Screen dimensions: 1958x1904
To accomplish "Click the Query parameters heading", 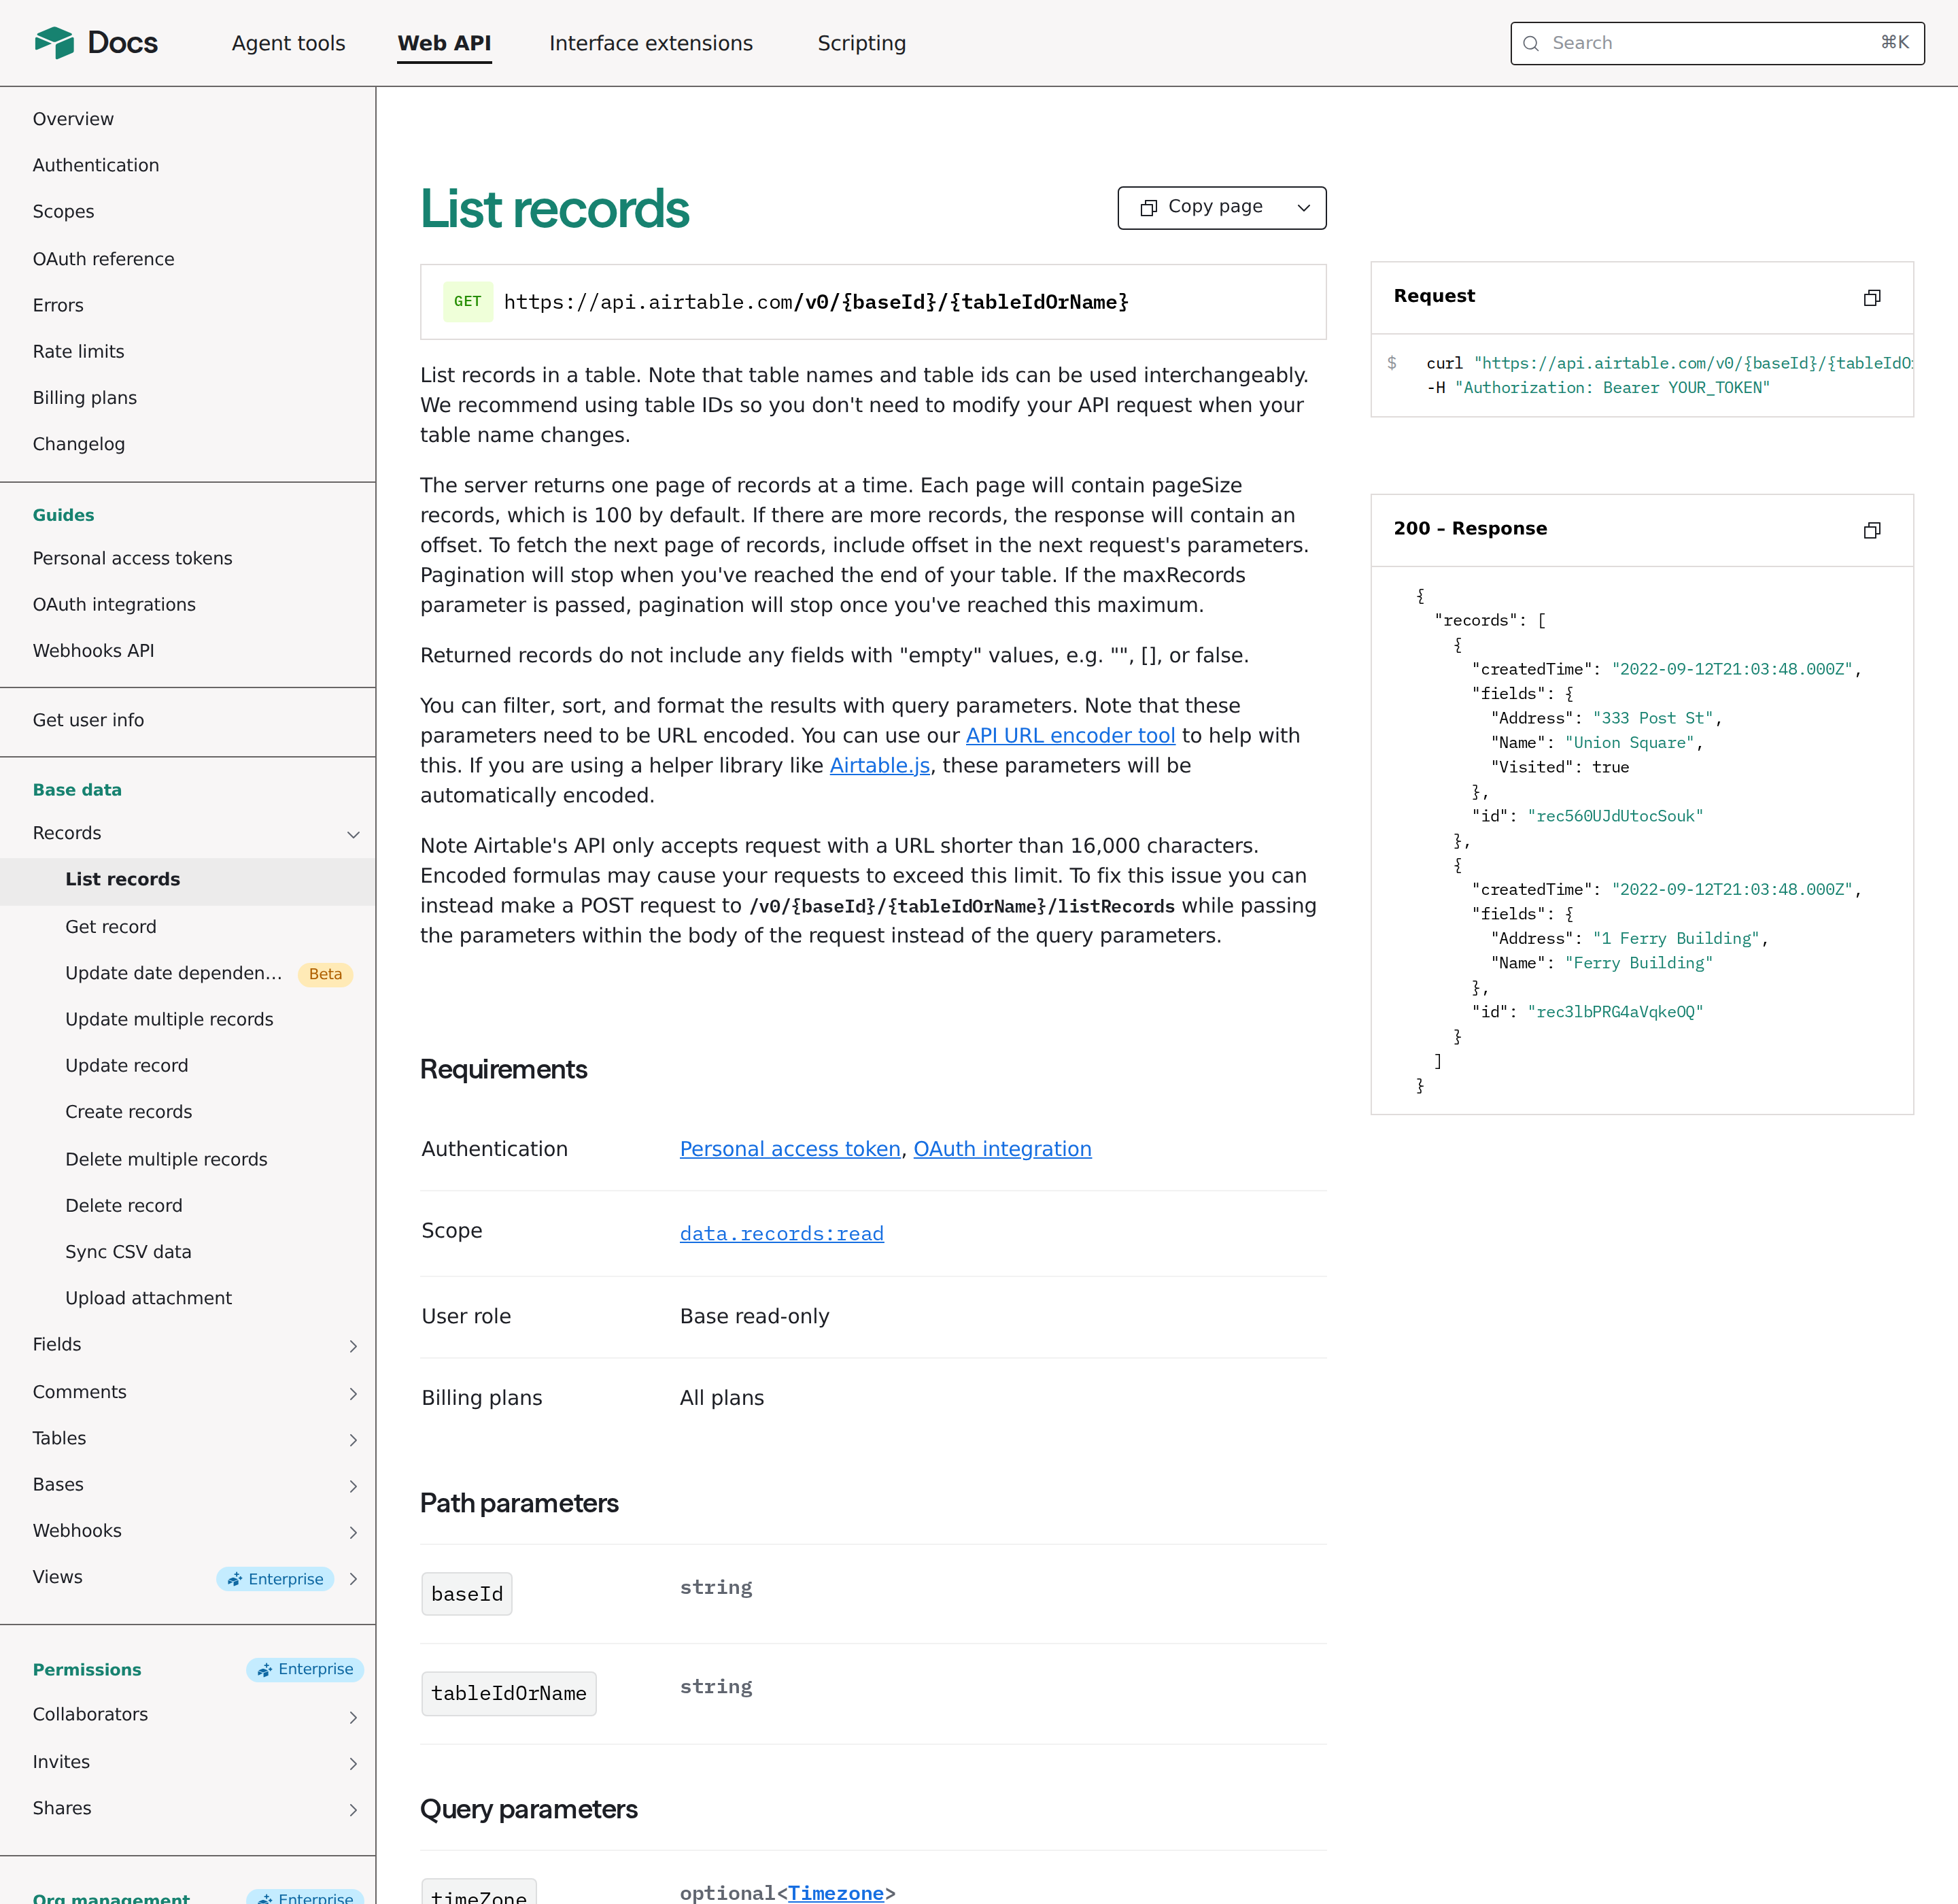I will pos(529,1809).
